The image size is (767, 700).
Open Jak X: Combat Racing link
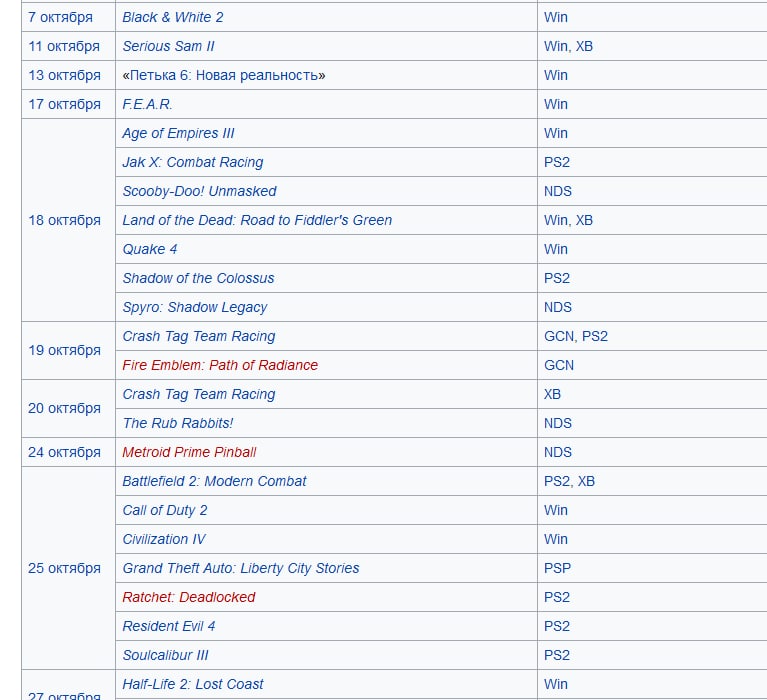(193, 162)
